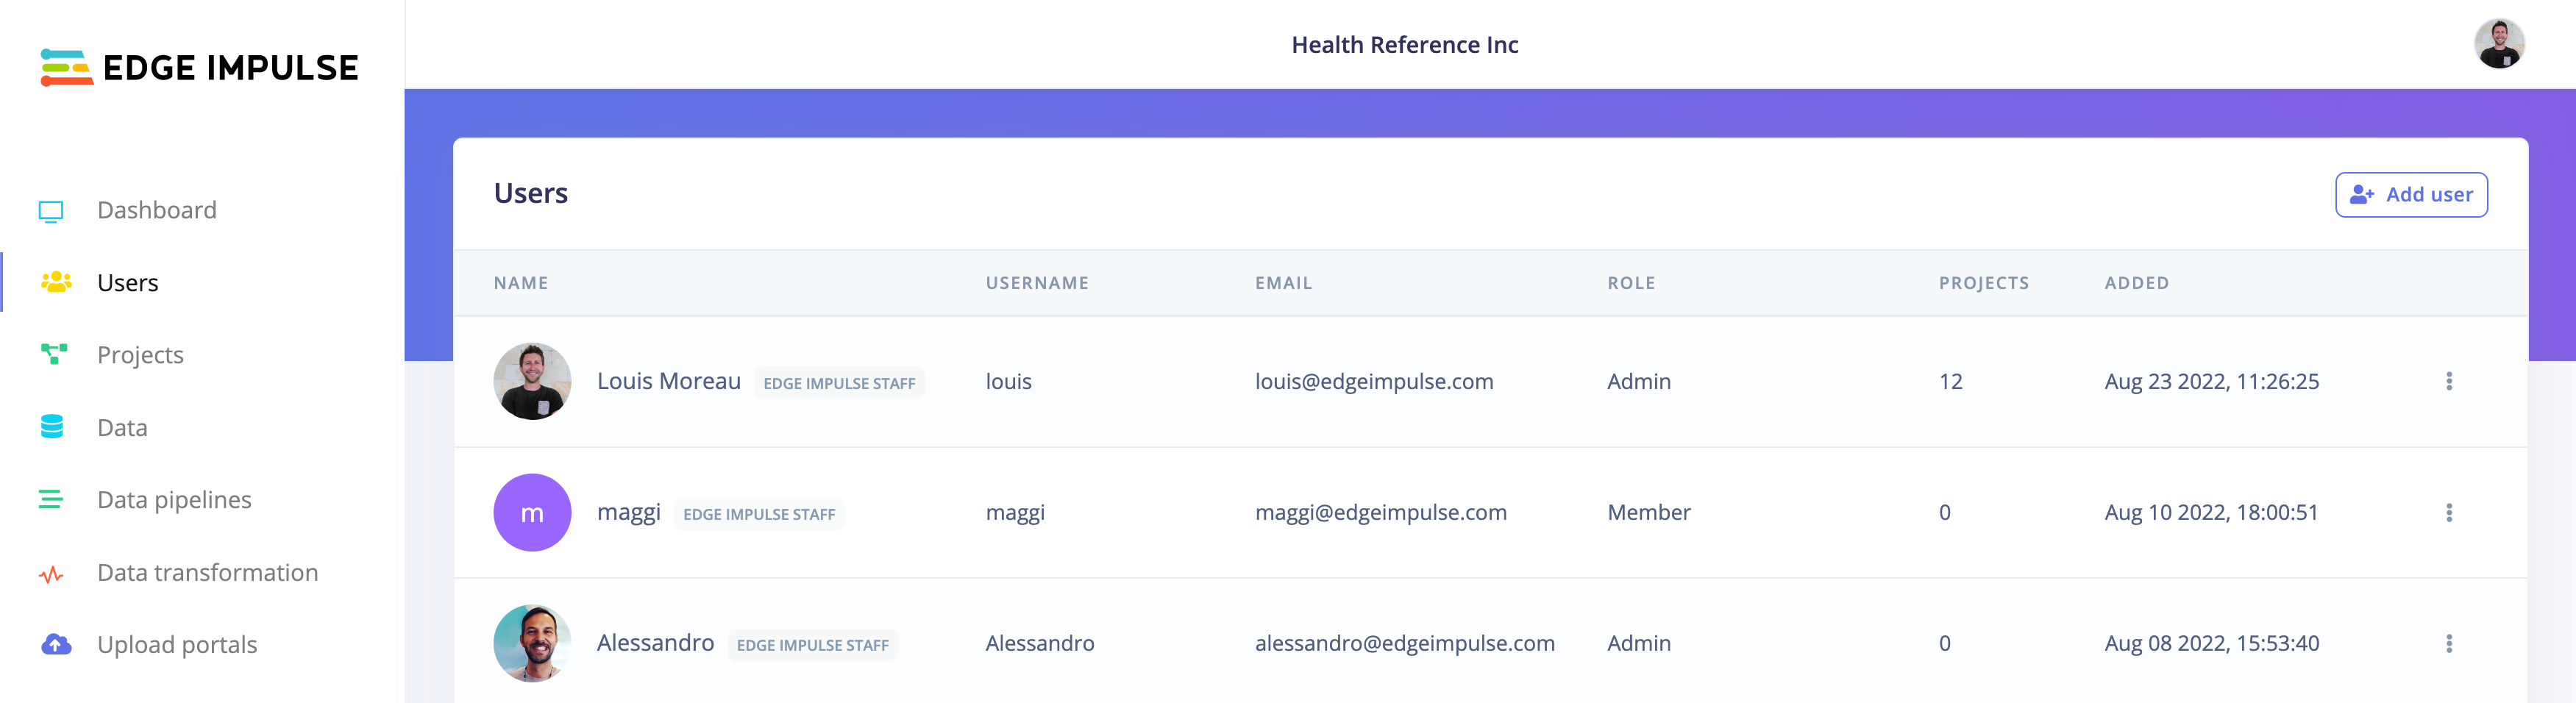This screenshot has width=2576, height=703.
Task: Click the Upload portals cloud icon
Action: click(x=56, y=645)
